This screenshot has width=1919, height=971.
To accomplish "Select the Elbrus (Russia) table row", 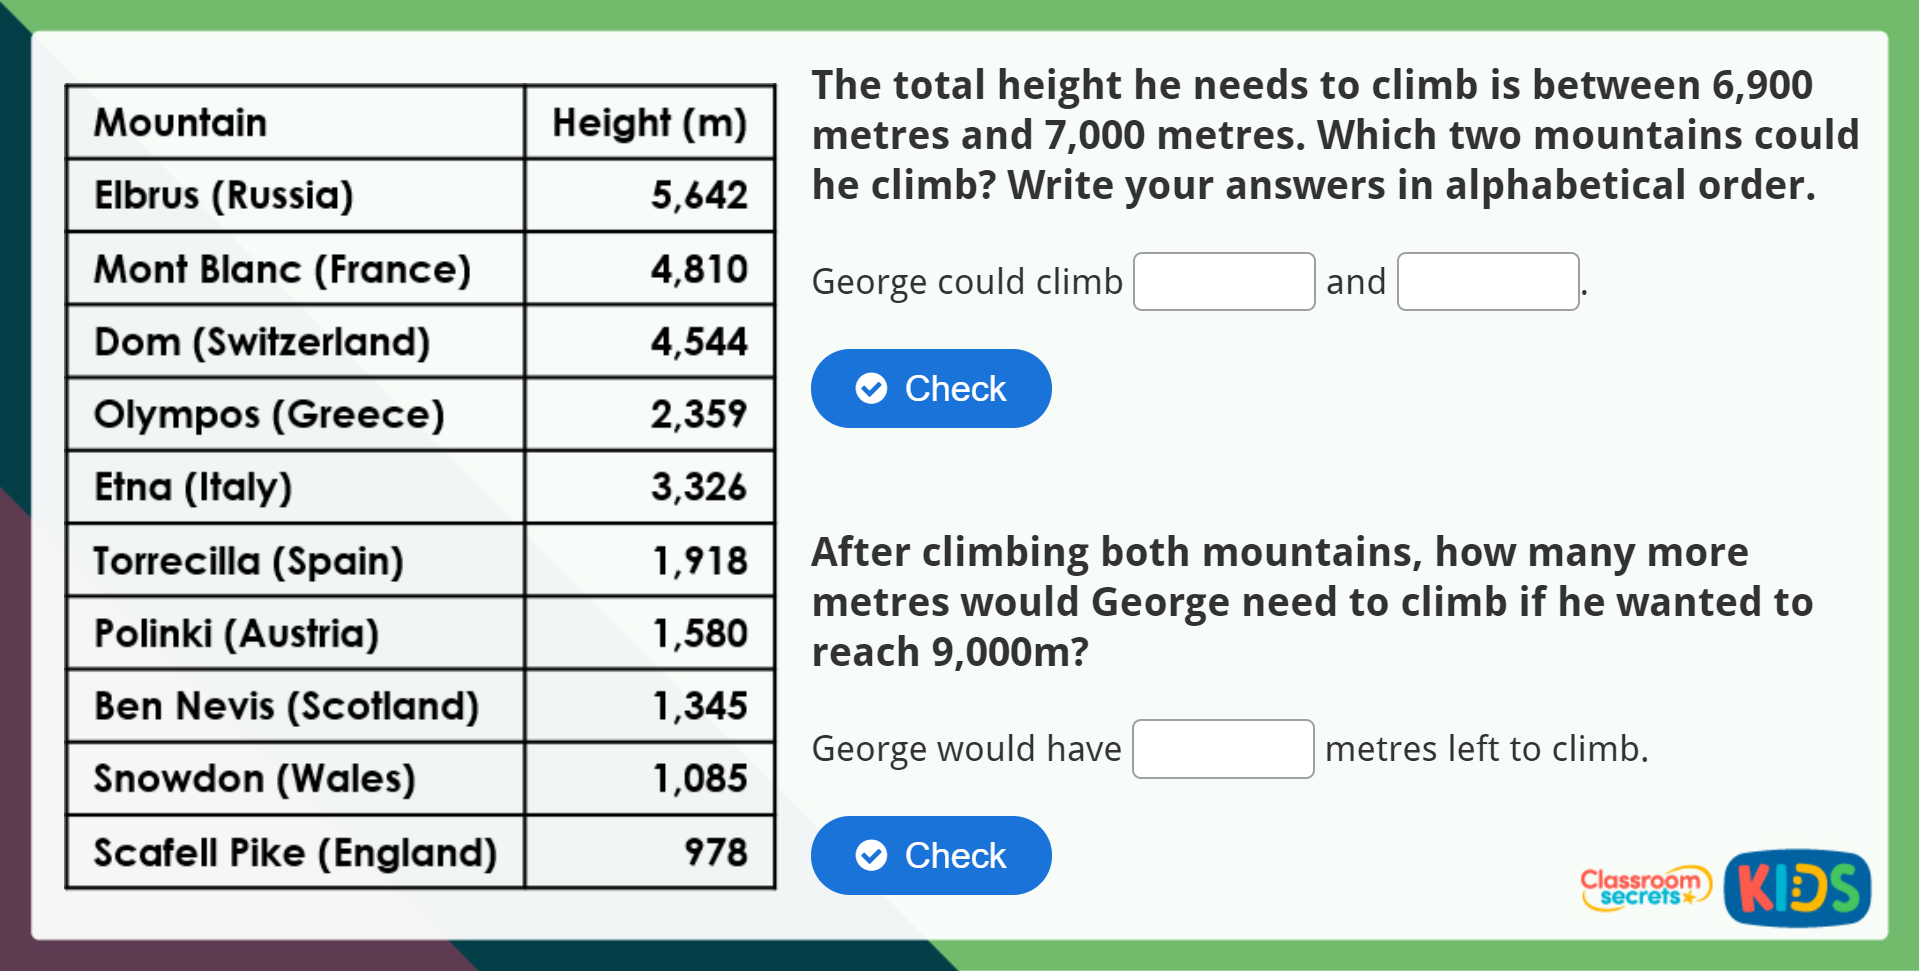I will click(x=420, y=196).
